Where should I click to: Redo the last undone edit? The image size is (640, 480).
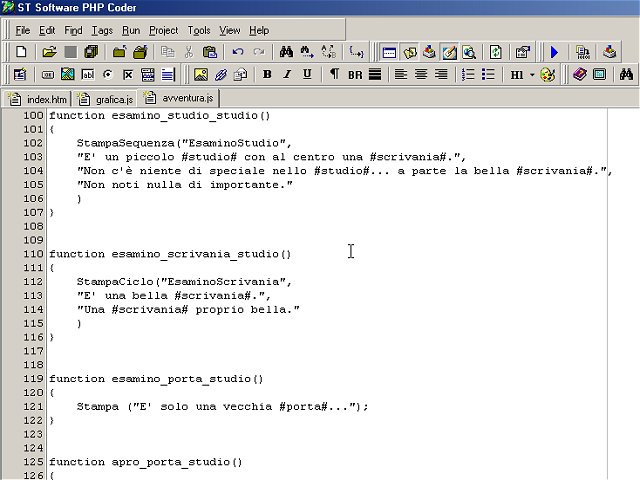259,52
